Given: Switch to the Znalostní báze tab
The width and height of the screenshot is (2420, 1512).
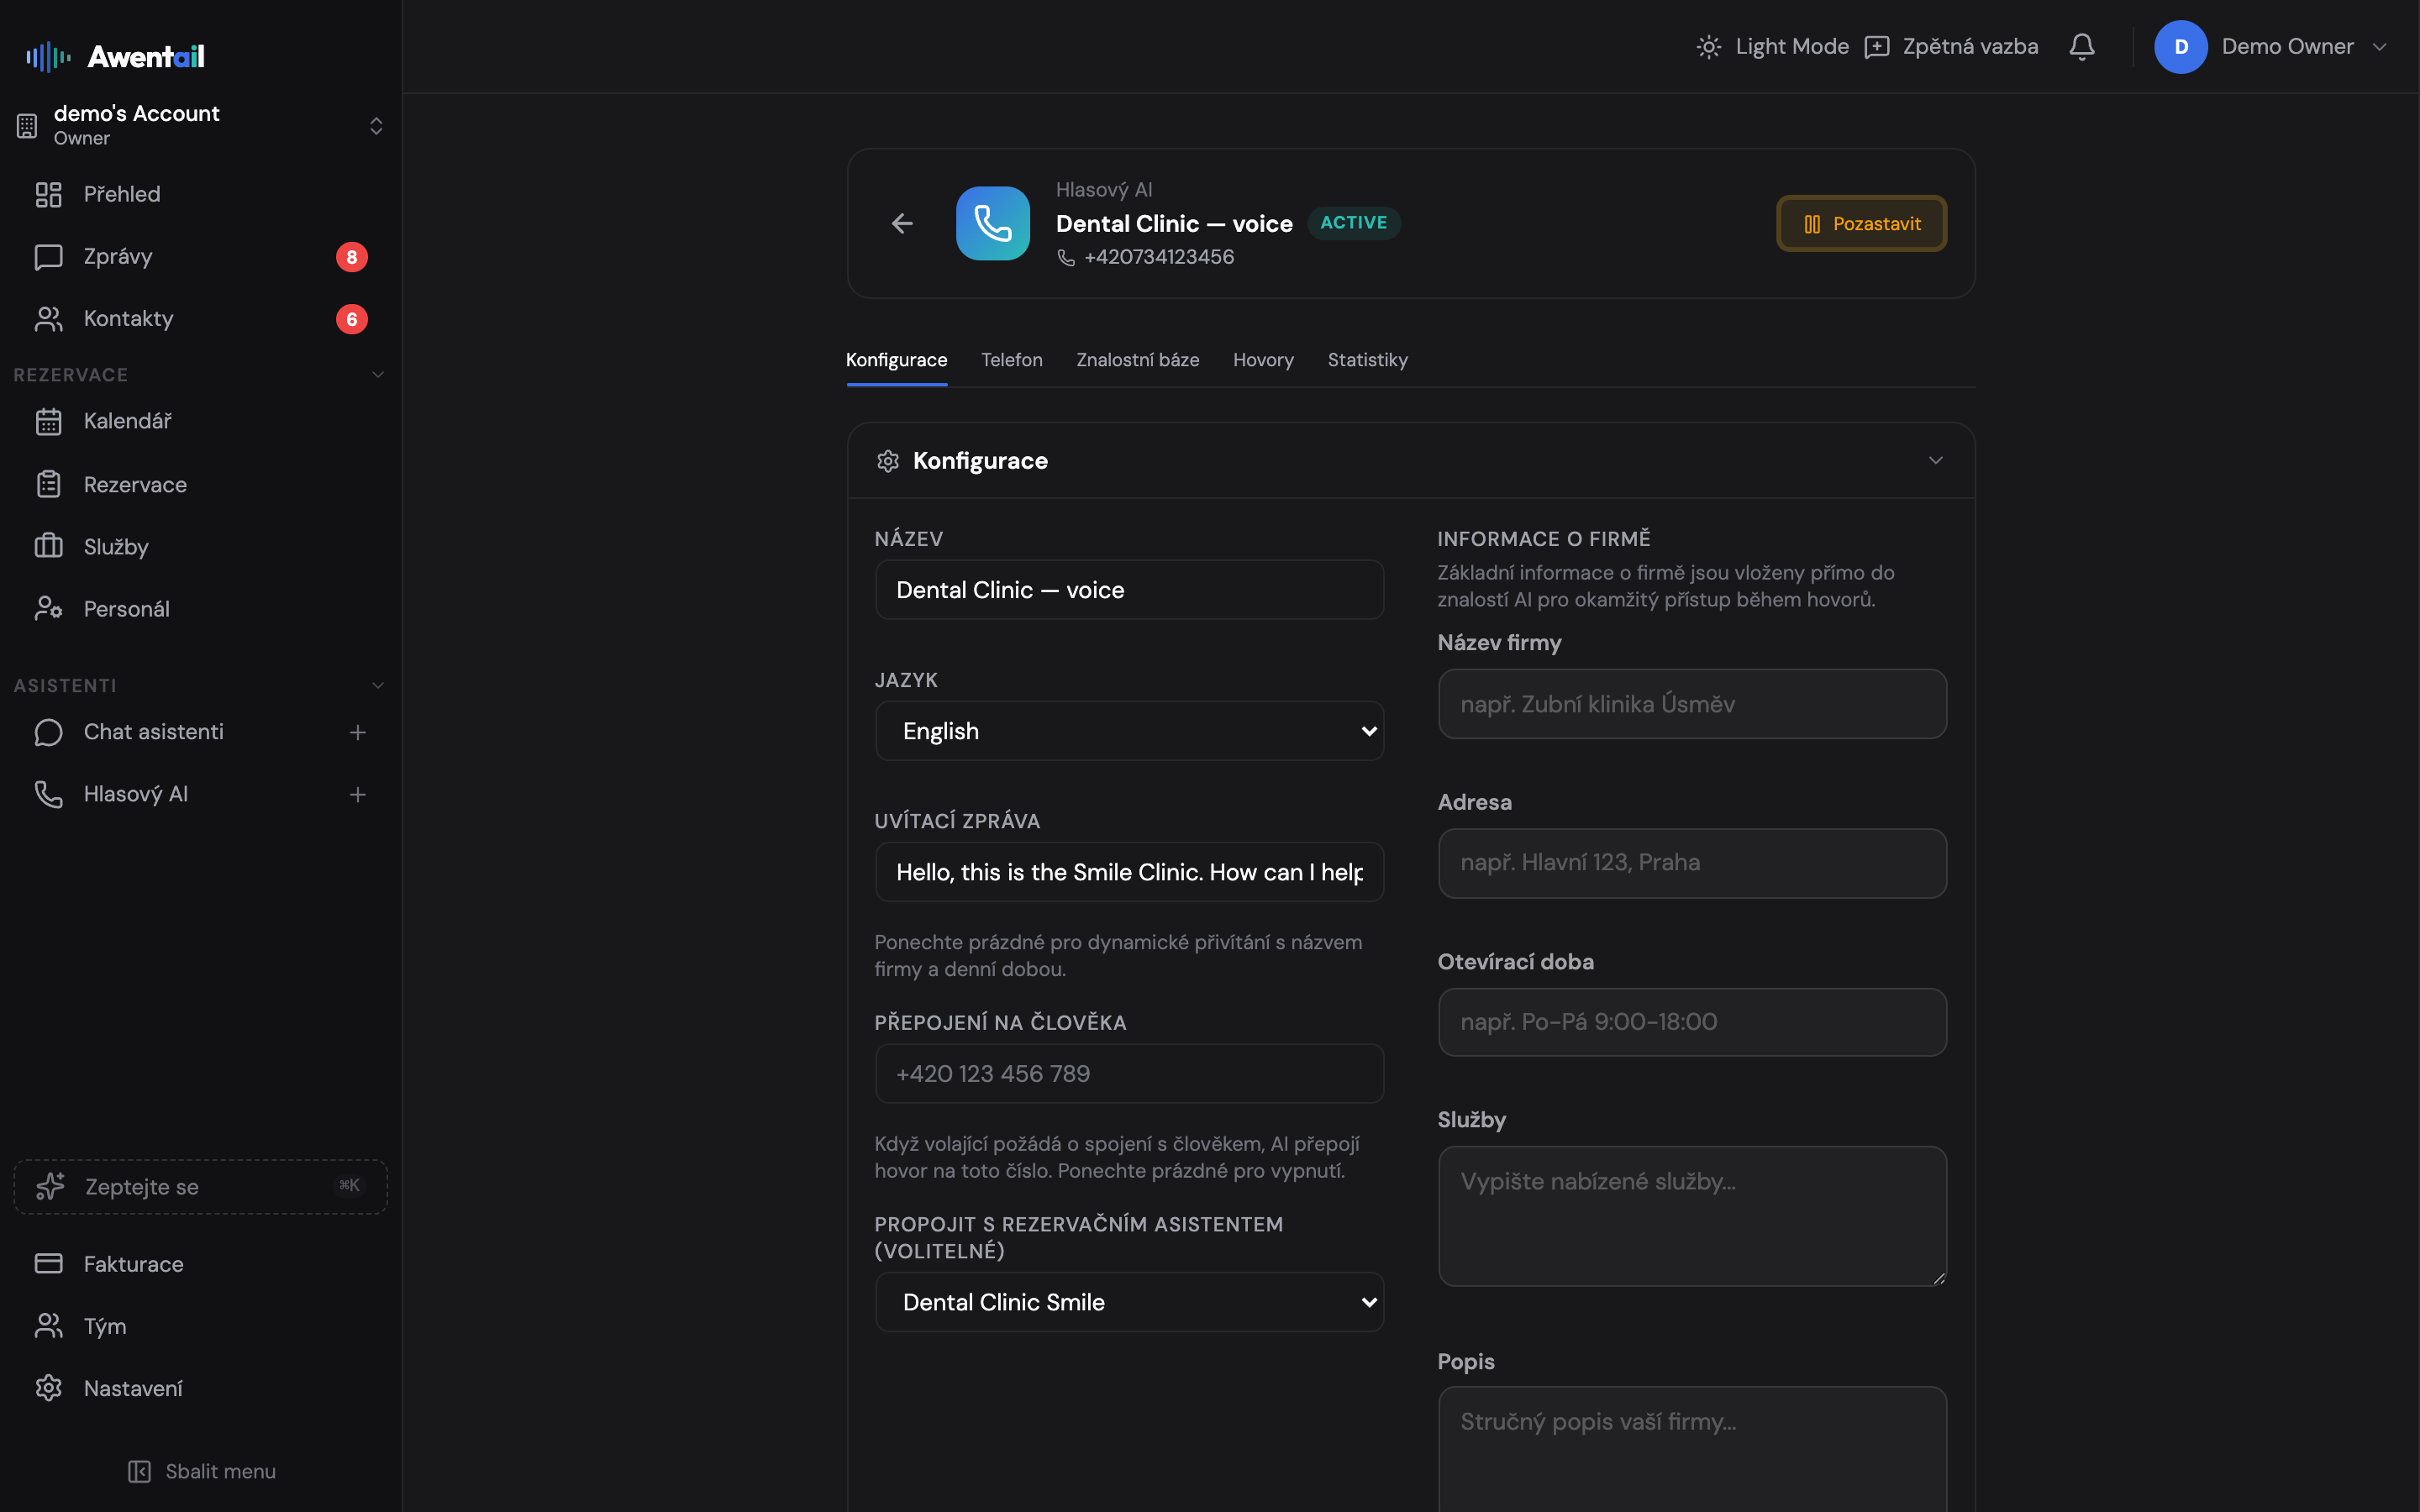Looking at the screenshot, I should pos(1138,360).
